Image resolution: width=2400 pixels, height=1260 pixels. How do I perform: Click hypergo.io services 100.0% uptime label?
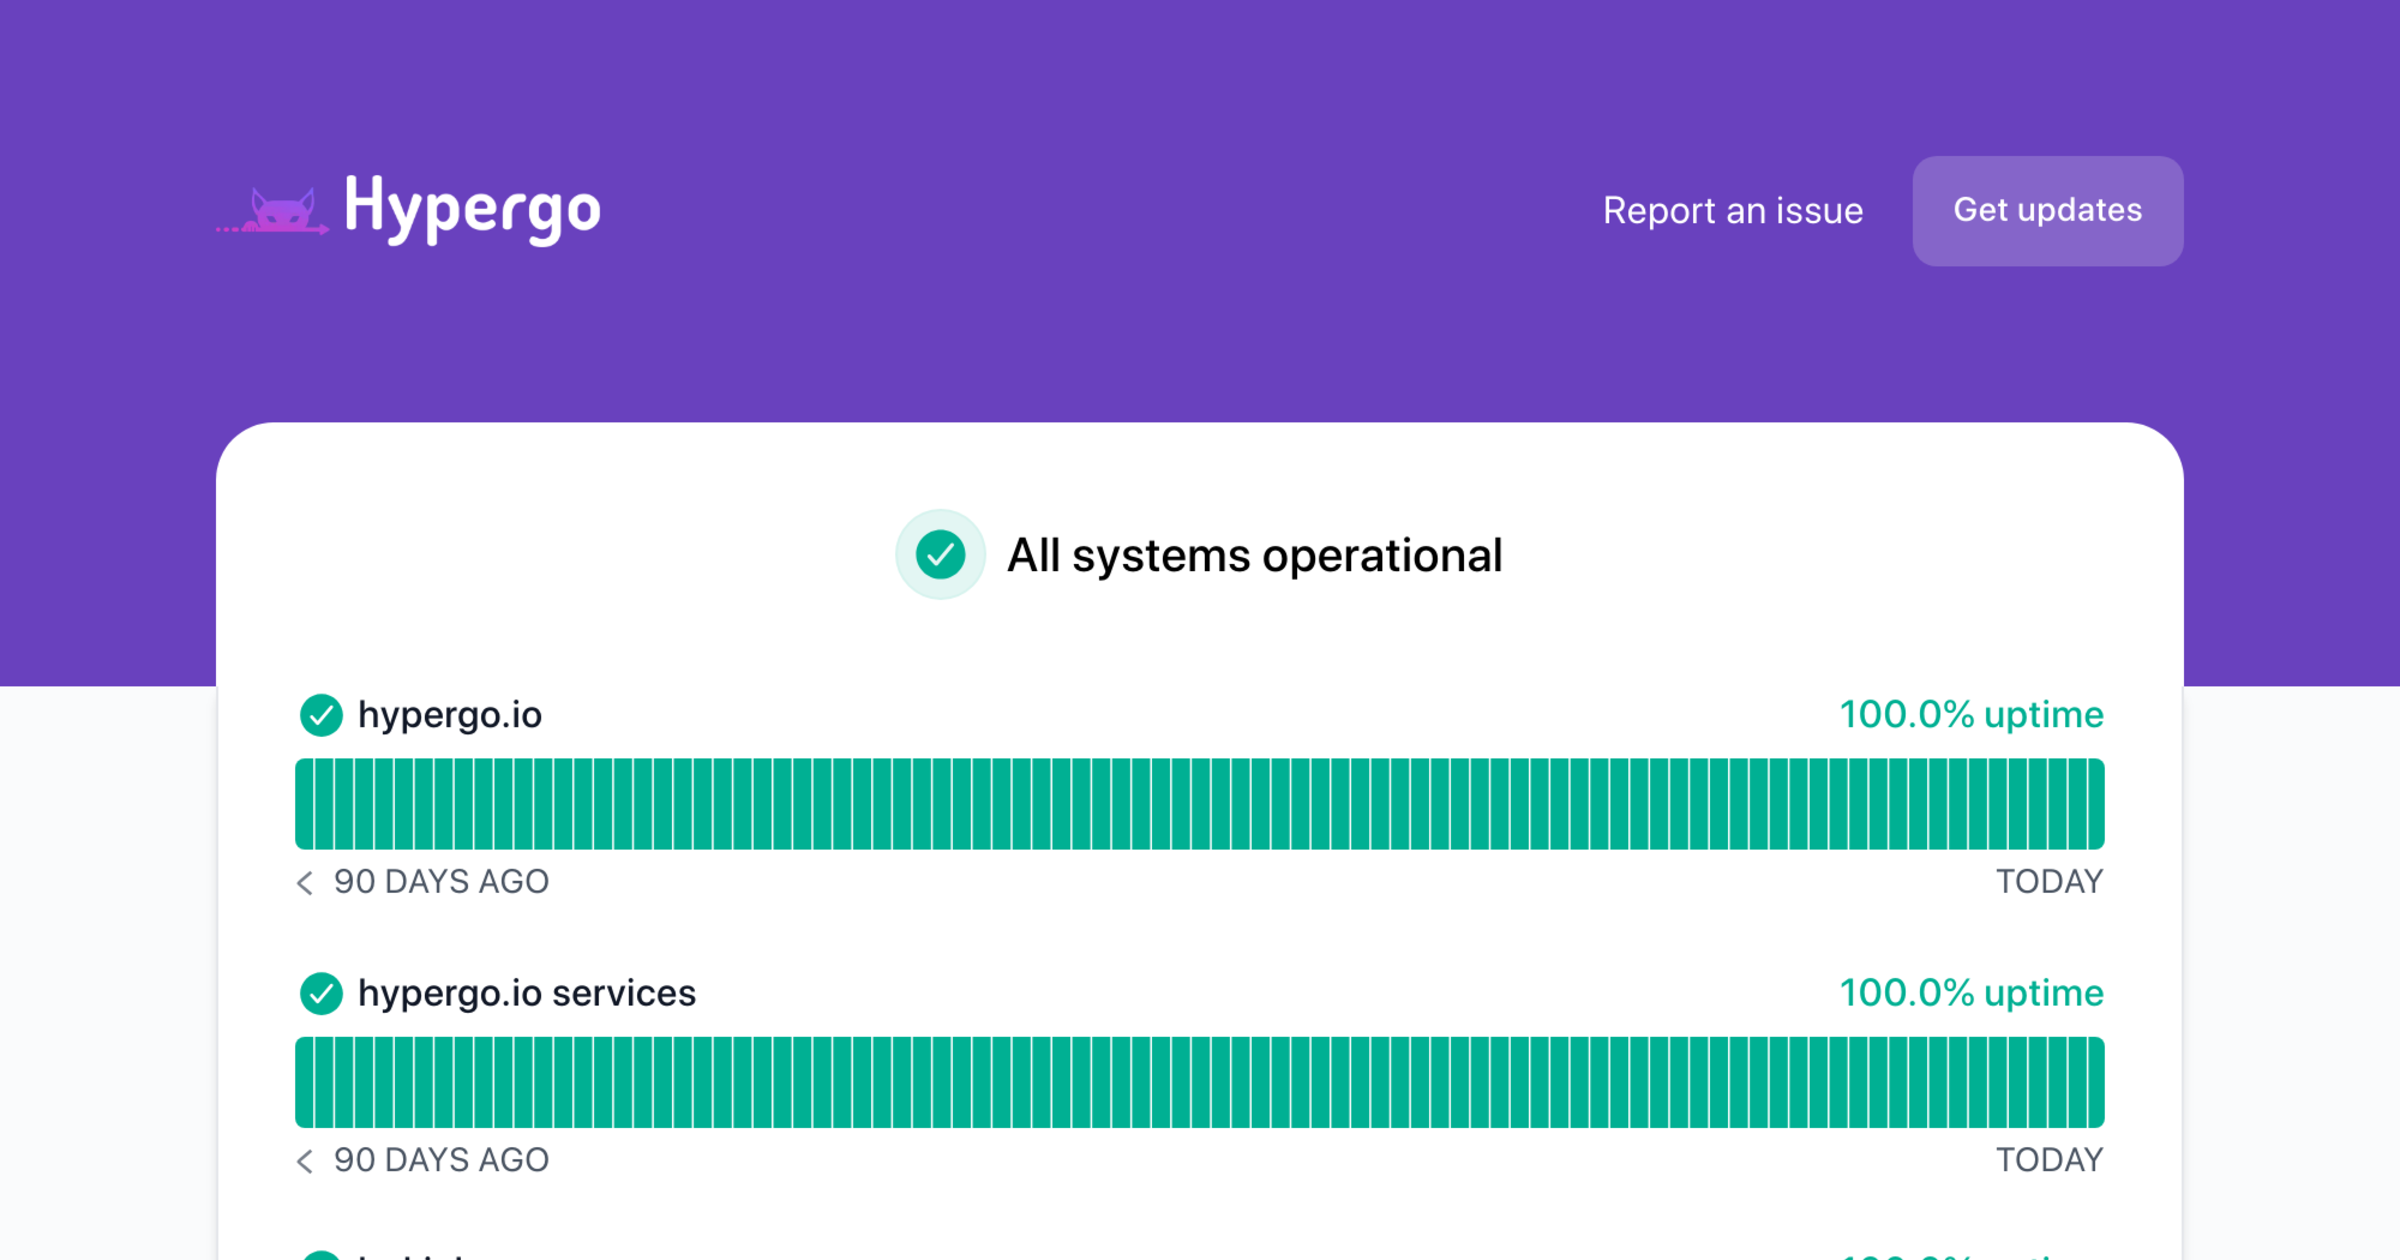pos(1971,993)
